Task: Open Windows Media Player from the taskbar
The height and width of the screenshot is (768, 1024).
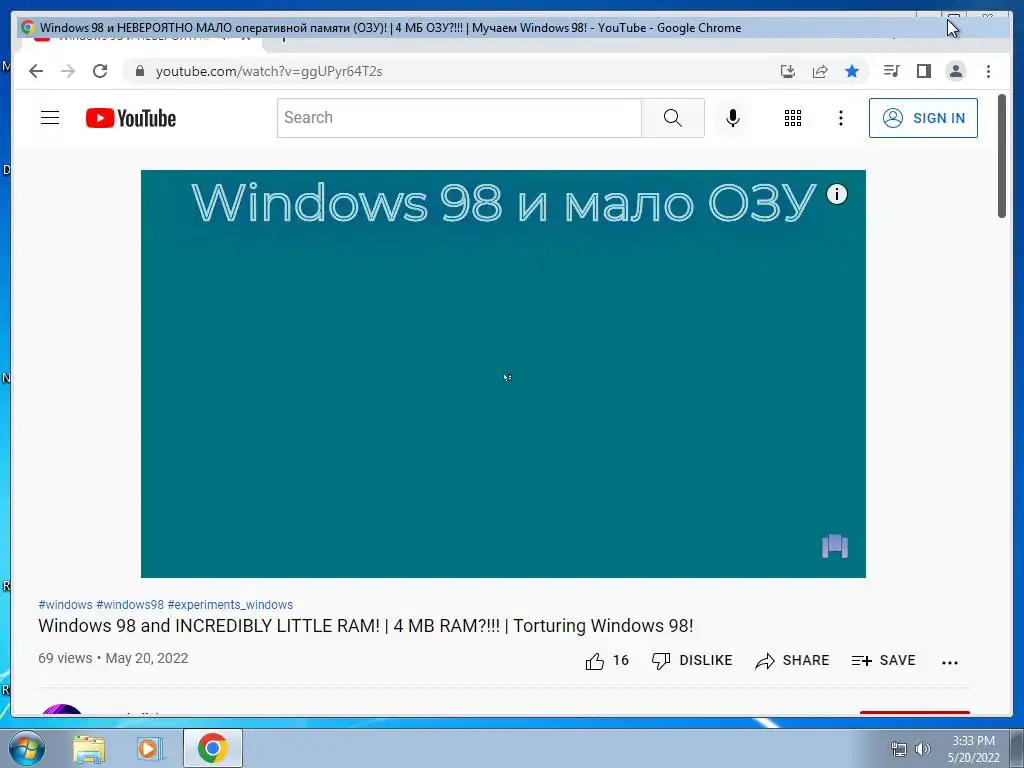Action: (x=149, y=748)
